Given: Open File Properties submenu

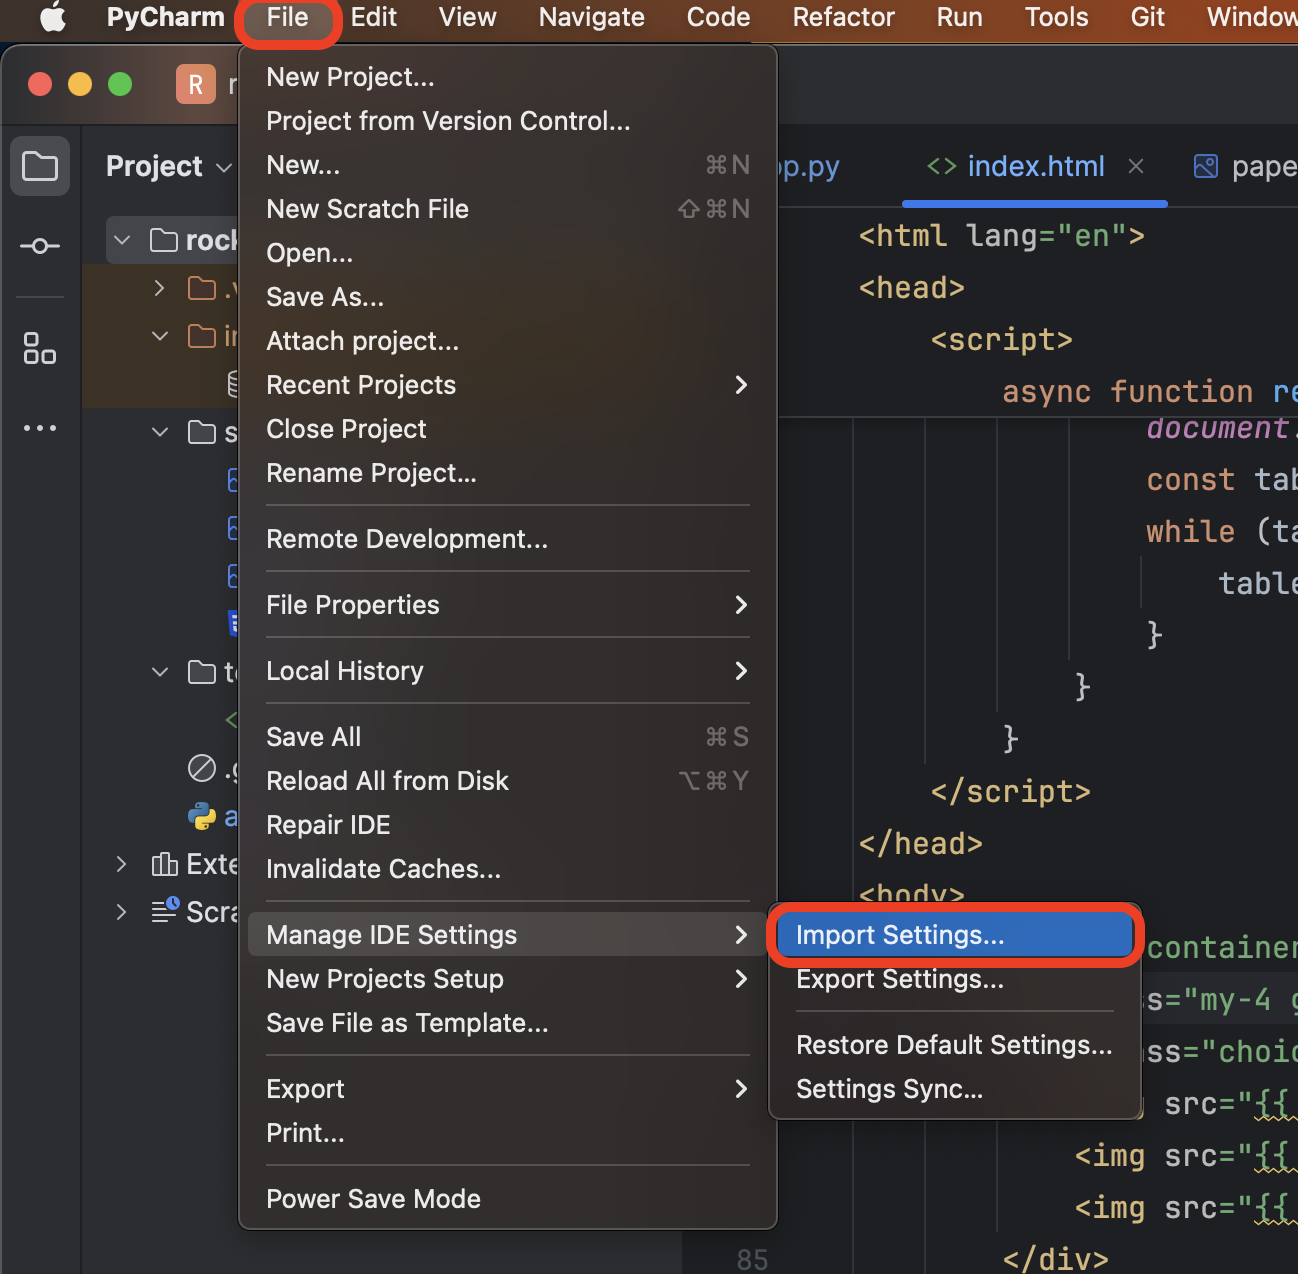Looking at the screenshot, I should coord(508,605).
